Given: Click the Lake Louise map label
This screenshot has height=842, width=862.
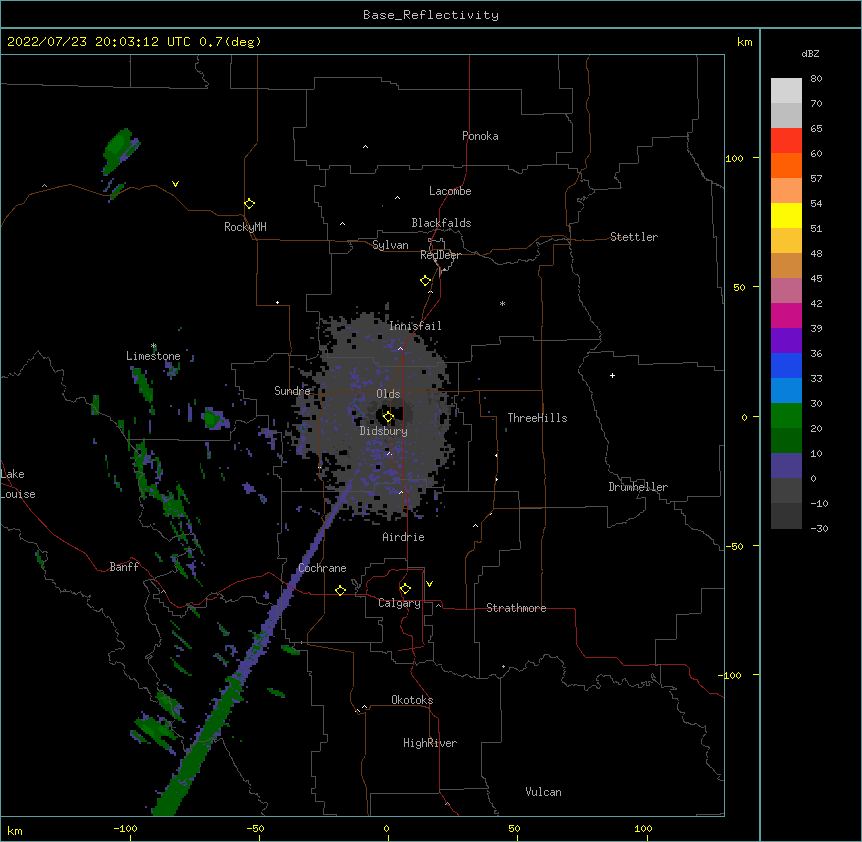Looking at the screenshot, I should point(18,484).
